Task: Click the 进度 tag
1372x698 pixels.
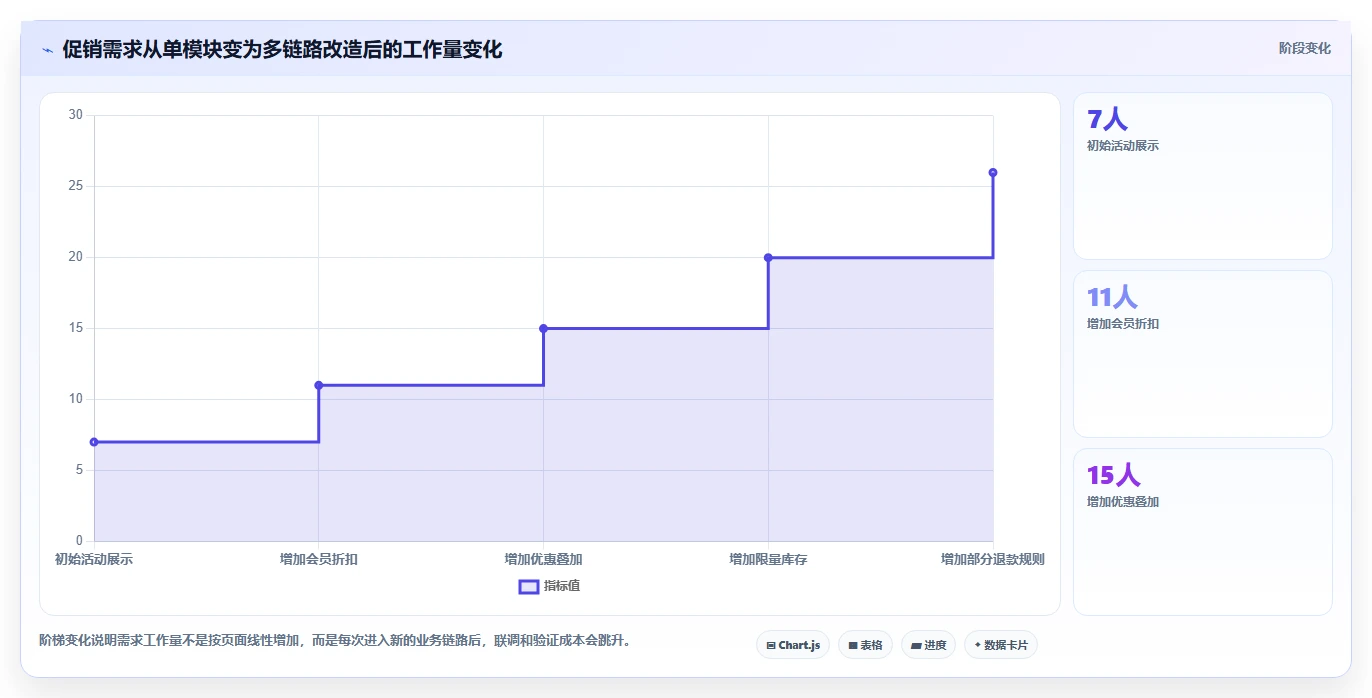Action: pos(928,645)
